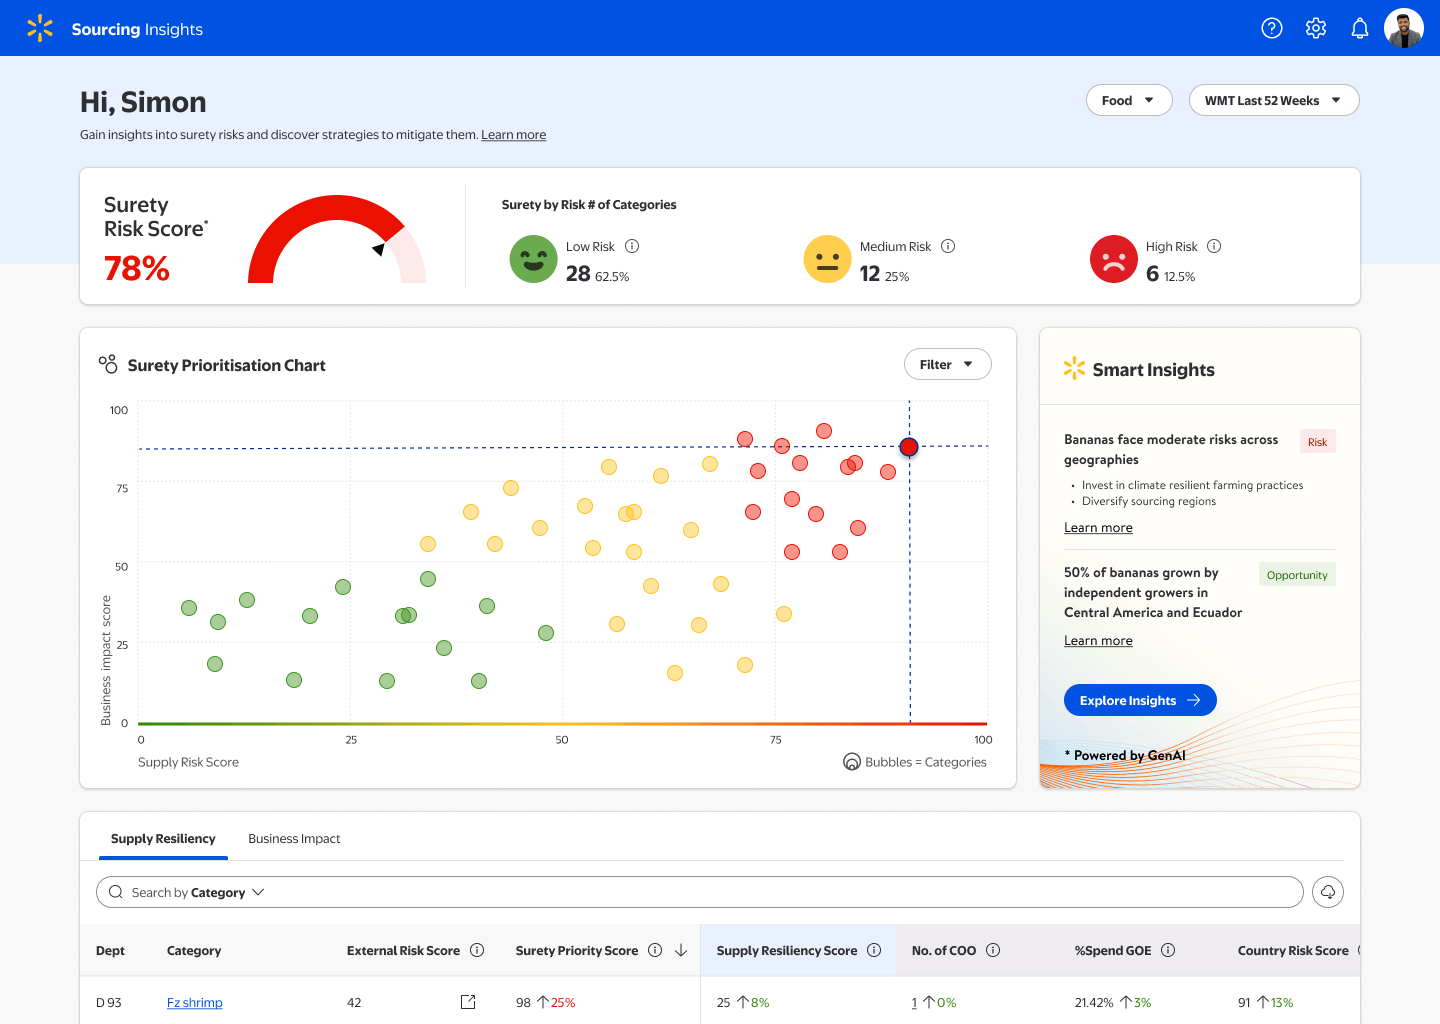Image resolution: width=1440 pixels, height=1024 pixels.
Task: Click the export icon beside the search bar
Action: click(x=1327, y=891)
